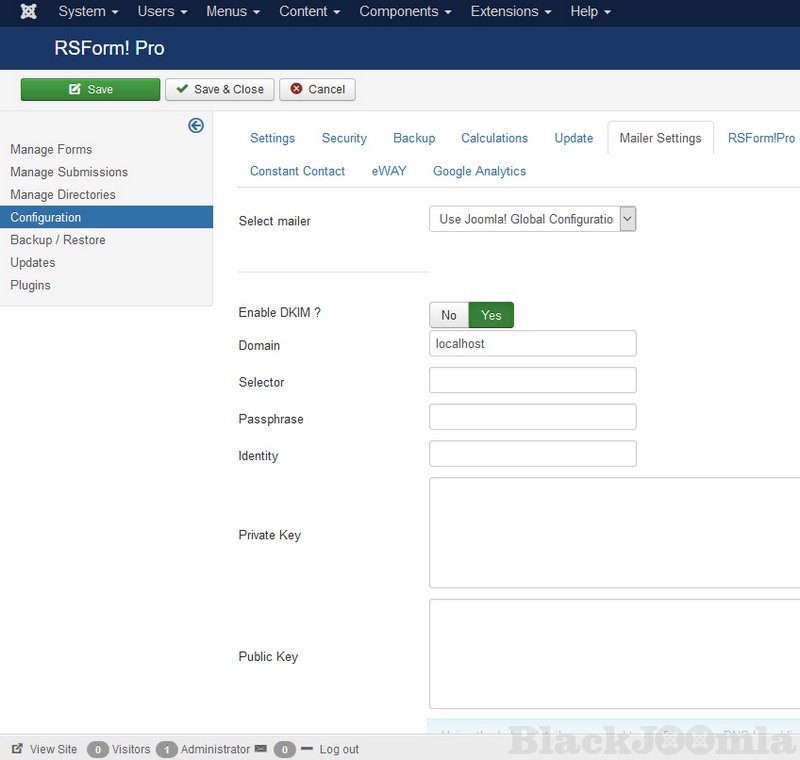Viewport: 800px width, 760px height.
Task: Click the View Site external link icon
Action: click(x=17, y=749)
